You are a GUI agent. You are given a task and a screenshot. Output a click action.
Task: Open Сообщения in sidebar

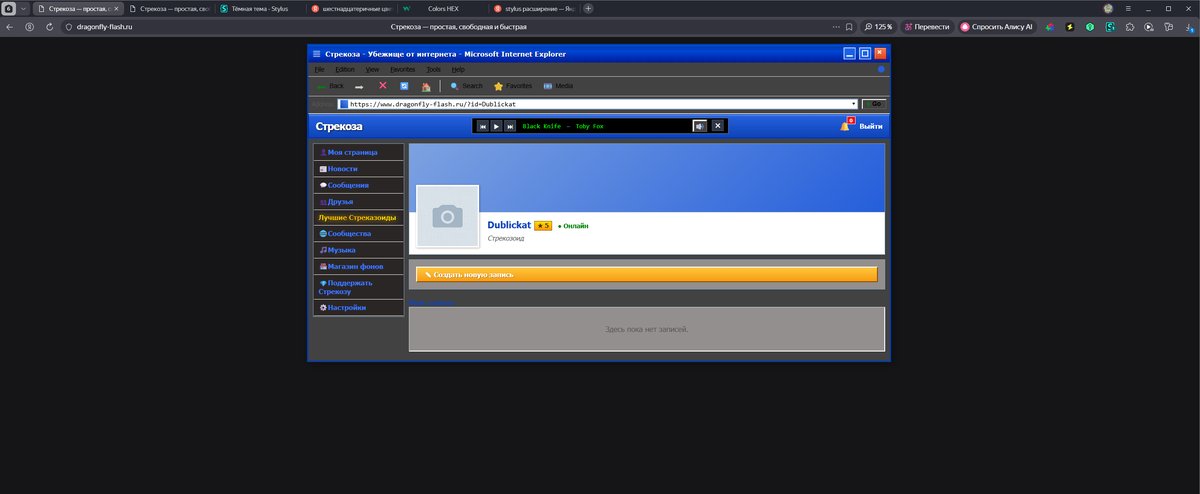pos(359,185)
